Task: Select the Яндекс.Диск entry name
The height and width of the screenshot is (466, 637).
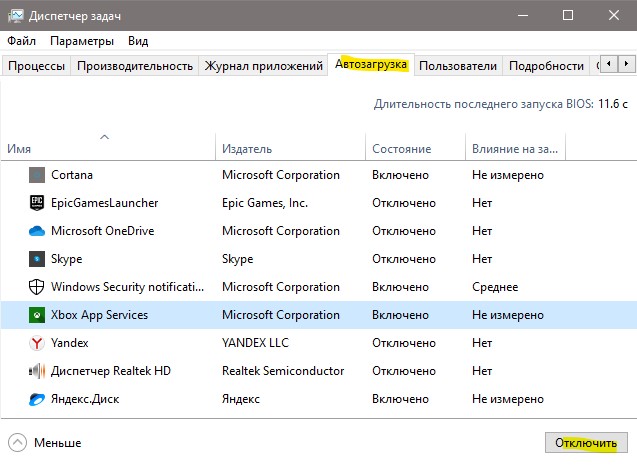Action: 85,399
